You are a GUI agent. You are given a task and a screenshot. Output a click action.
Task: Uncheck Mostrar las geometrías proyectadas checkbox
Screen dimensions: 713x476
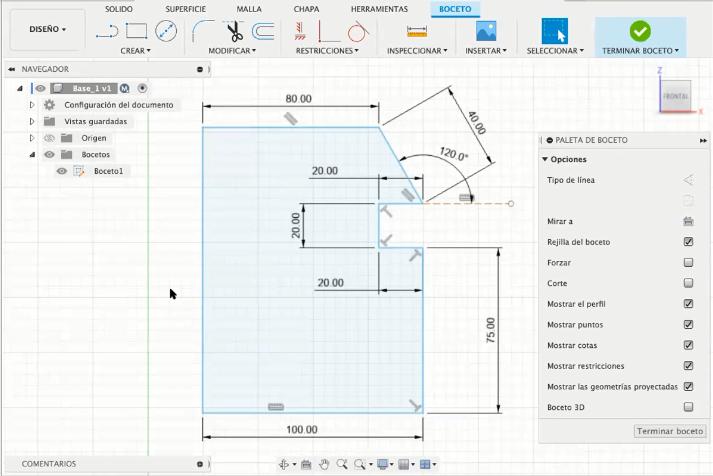click(x=688, y=386)
